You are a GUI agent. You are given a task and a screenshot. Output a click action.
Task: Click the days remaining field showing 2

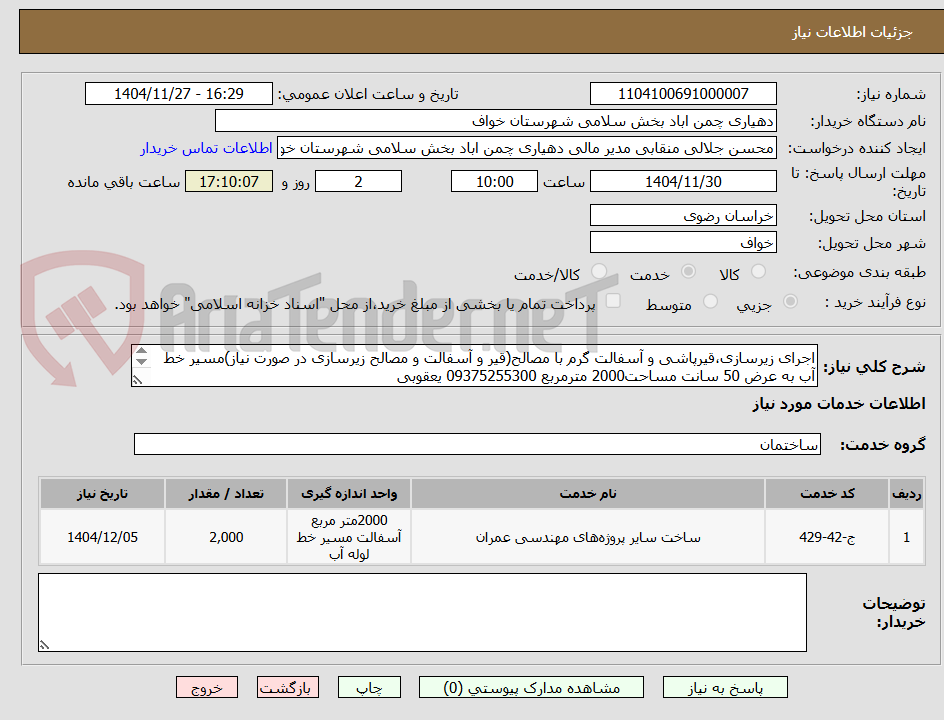click(x=358, y=181)
